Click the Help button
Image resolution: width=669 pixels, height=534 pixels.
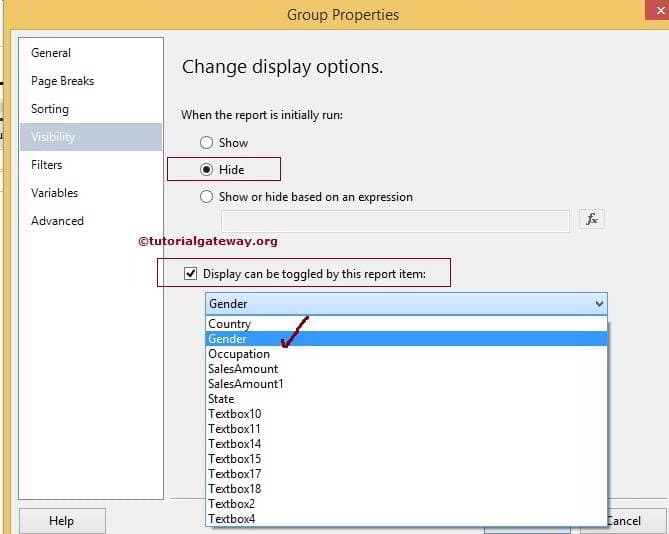pyautogui.click(x=62, y=521)
